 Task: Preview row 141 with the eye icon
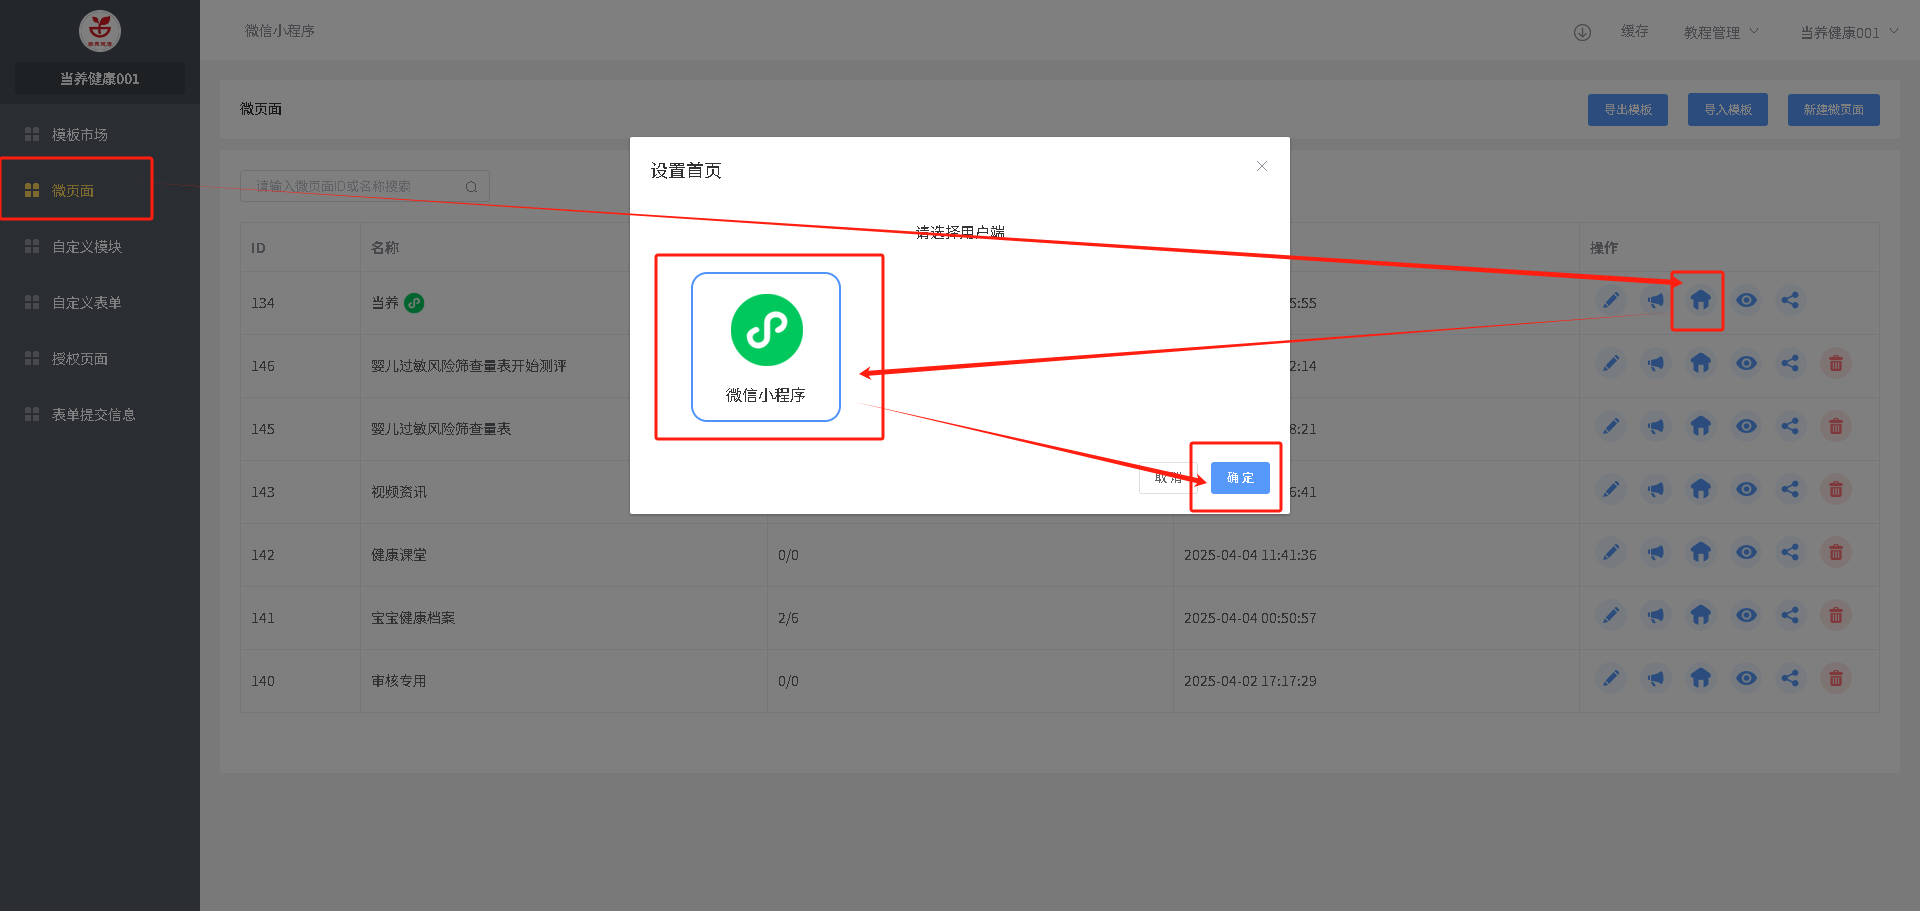1746,615
